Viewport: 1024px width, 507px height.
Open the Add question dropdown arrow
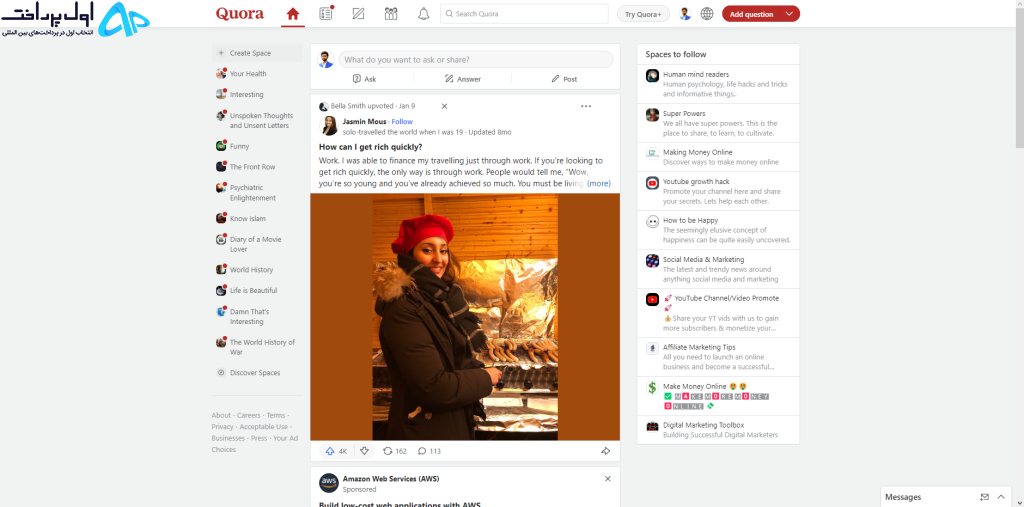[790, 14]
